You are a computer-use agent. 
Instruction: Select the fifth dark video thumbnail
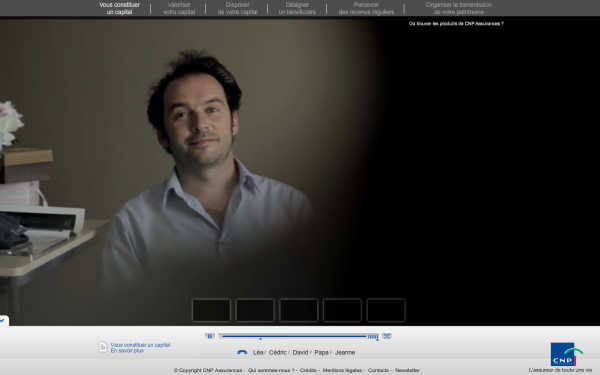pos(386,310)
